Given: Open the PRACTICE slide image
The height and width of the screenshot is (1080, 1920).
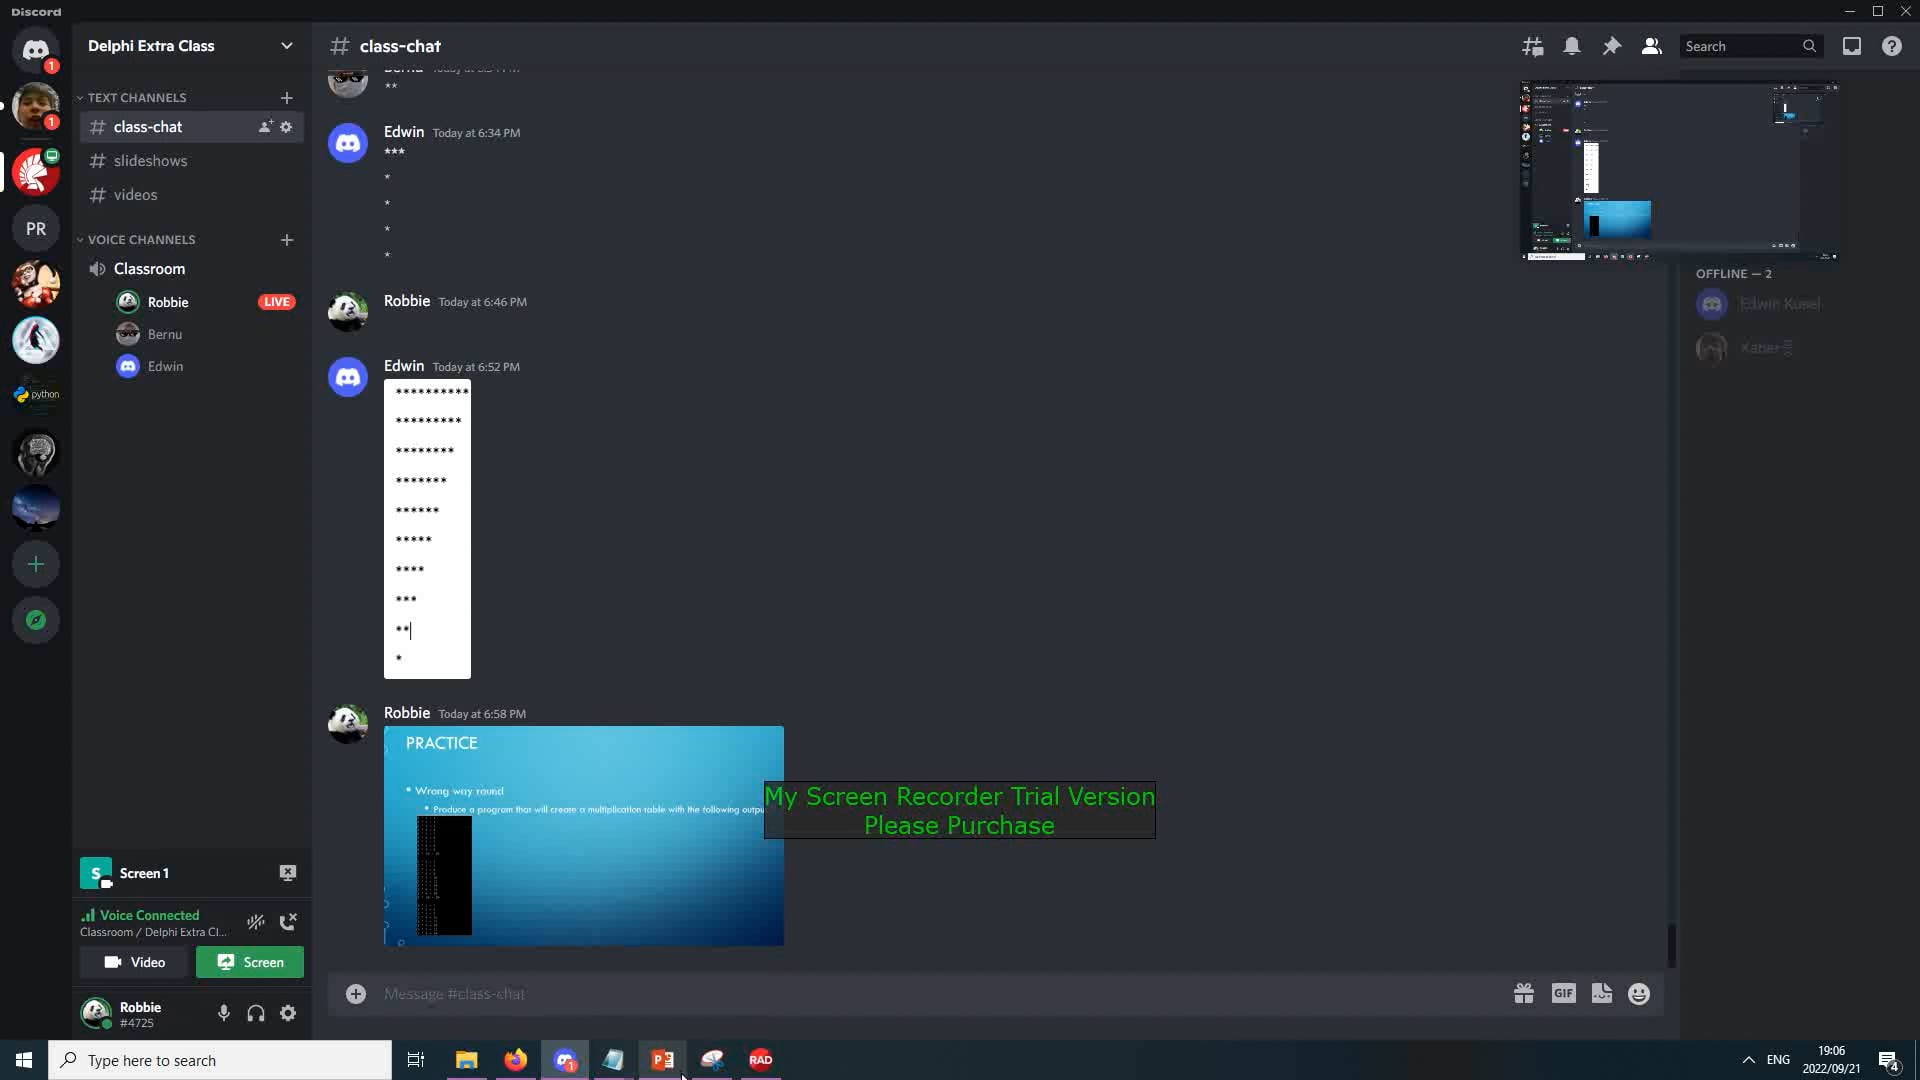Looking at the screenshot, I should tap(584, 836).
